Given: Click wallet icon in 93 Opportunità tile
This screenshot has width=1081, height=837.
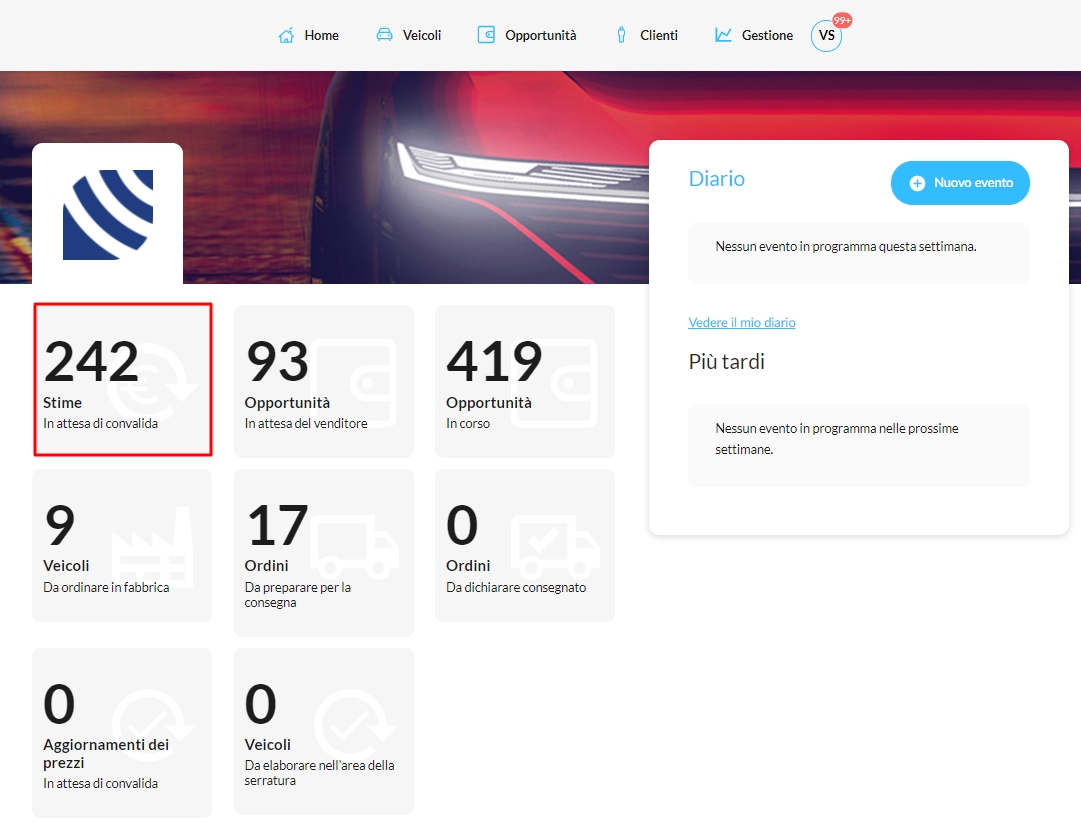Looking at the screenshot, I should point(353,383).
